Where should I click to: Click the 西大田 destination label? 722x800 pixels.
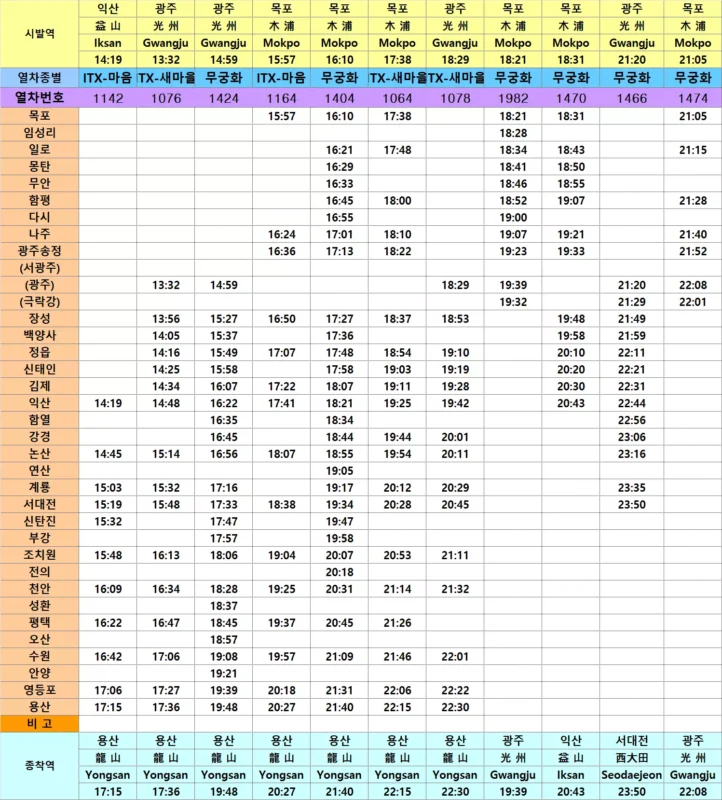click(x=632, y=758)
